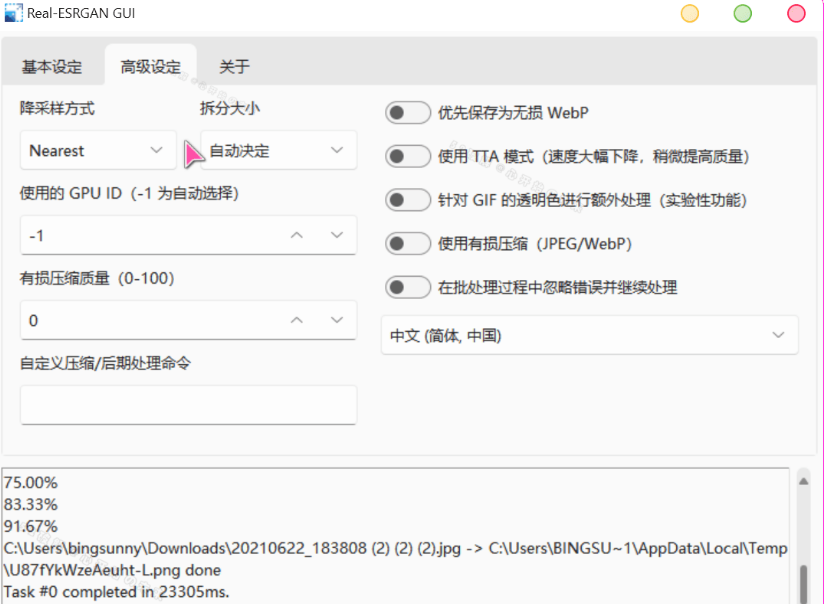Toggle ignoring errors during batch processing

(x=408, y=287)
